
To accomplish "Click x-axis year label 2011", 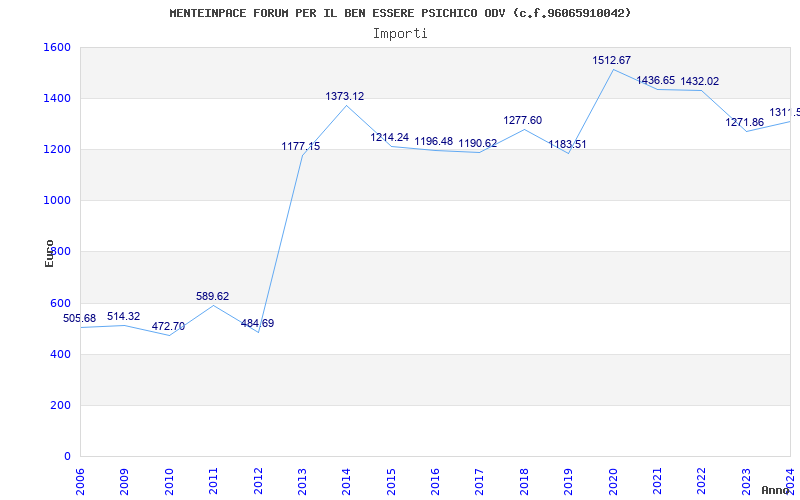I will pyautogui.click(x=213, y=481).
